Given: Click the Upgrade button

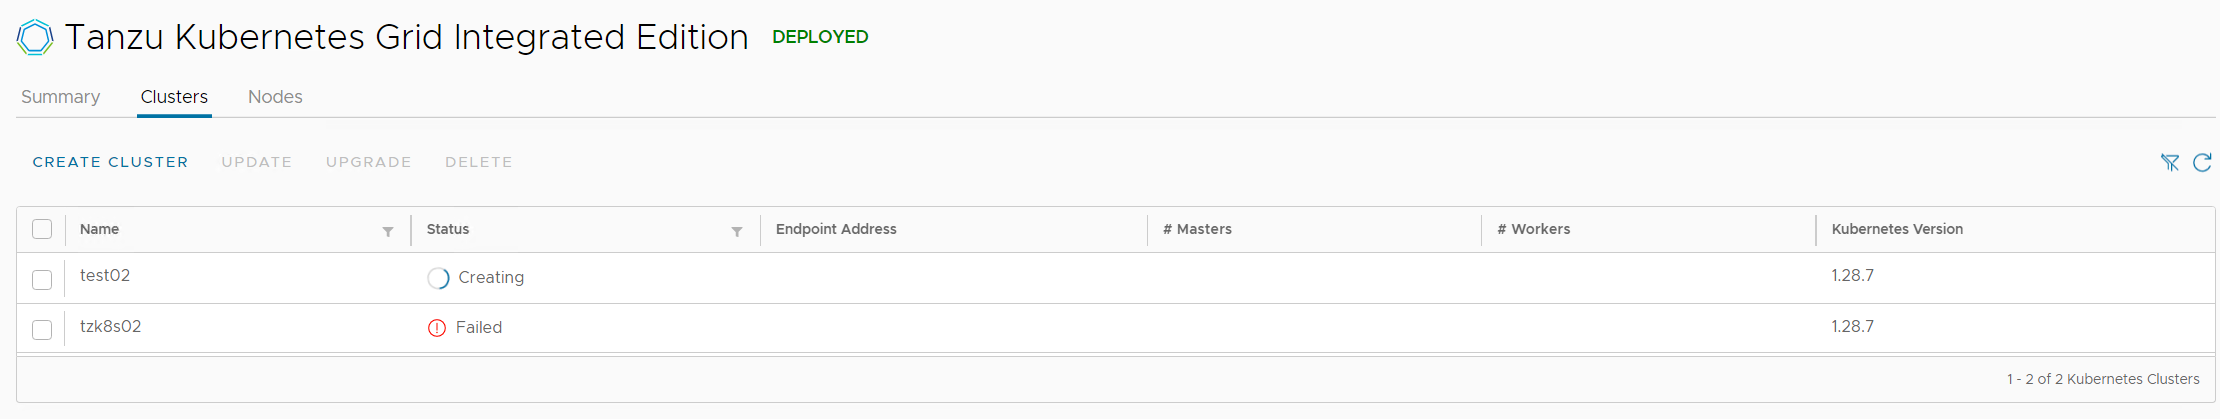Looking at the screenshot, I should coord(369,162).
